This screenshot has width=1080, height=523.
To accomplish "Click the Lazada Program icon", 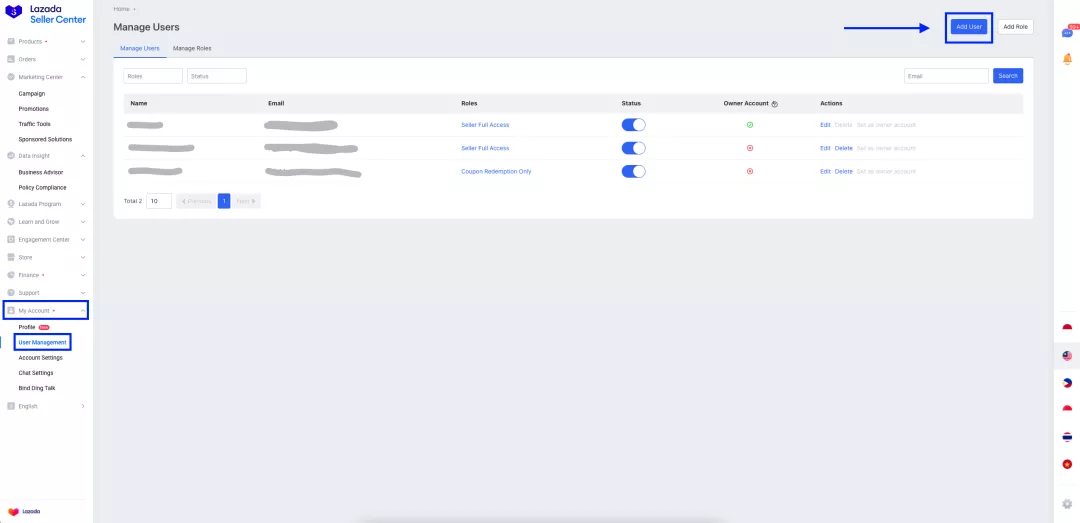I will (11, 204).
